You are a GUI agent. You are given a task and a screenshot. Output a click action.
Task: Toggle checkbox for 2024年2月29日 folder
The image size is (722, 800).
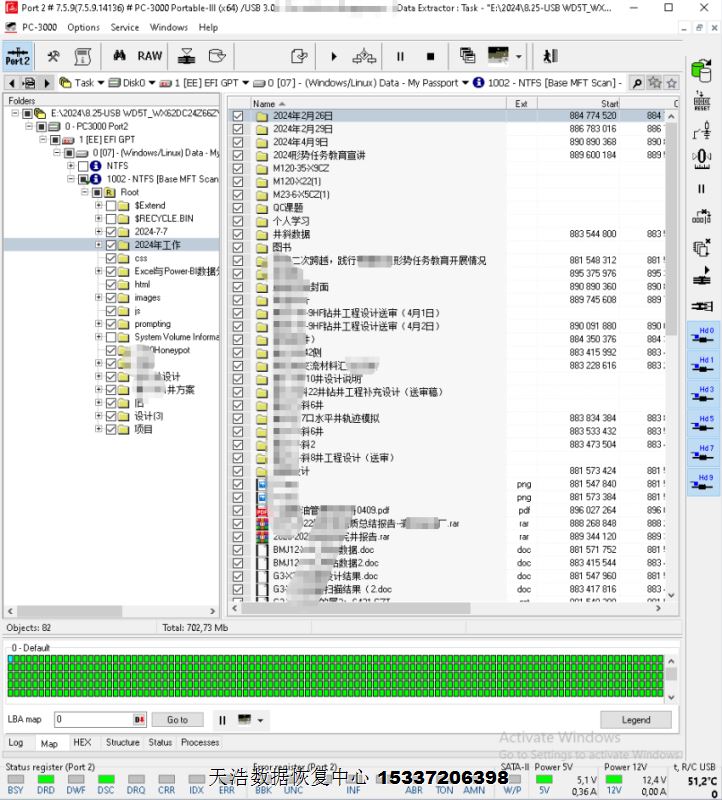(x=238, y=129)
